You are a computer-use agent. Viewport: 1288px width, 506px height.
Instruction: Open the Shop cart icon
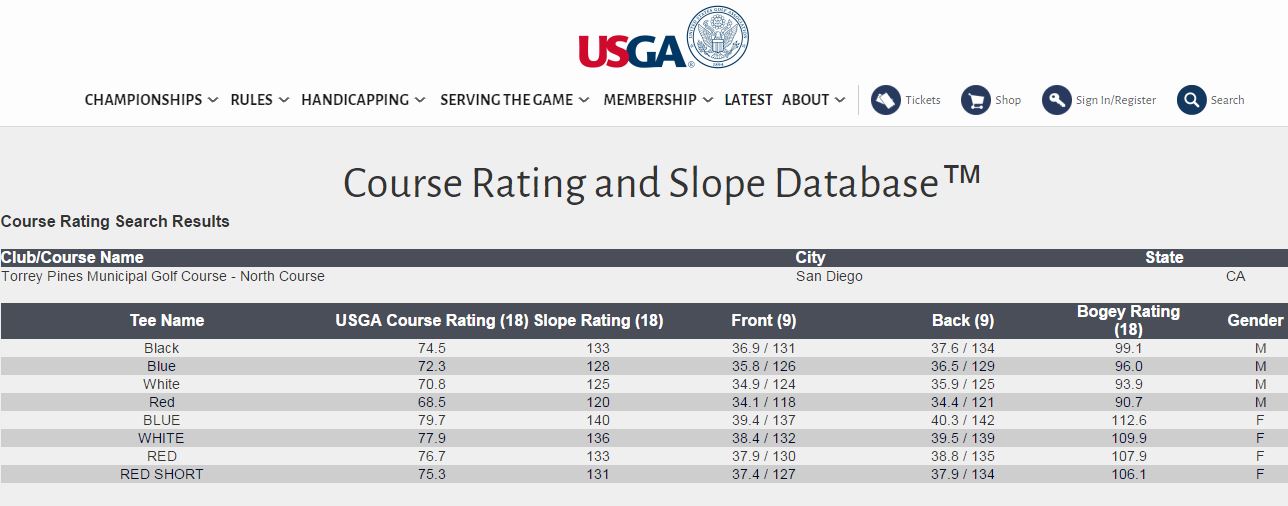(975, 100)
